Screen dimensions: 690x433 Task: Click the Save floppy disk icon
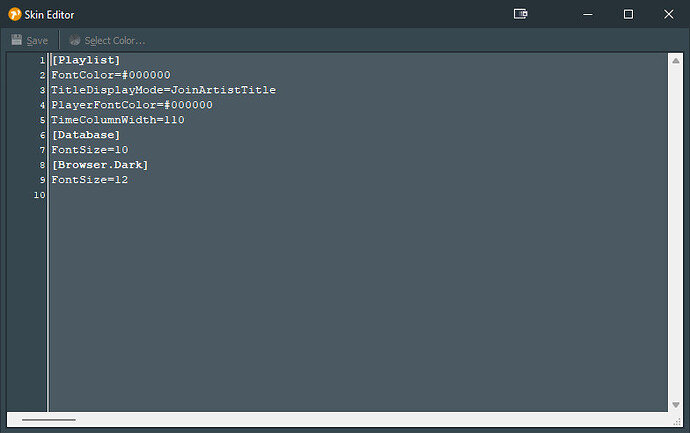coord(17,40)
